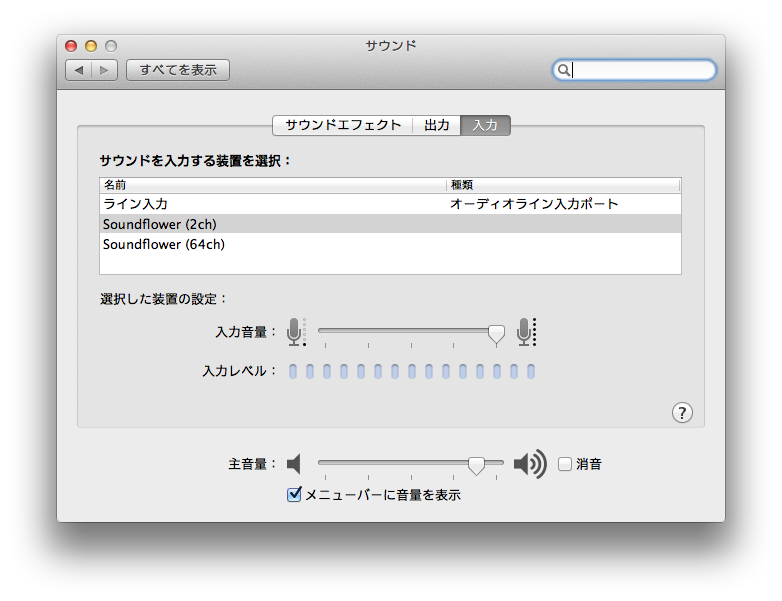Click the loud speaker icon

(530, 464)
